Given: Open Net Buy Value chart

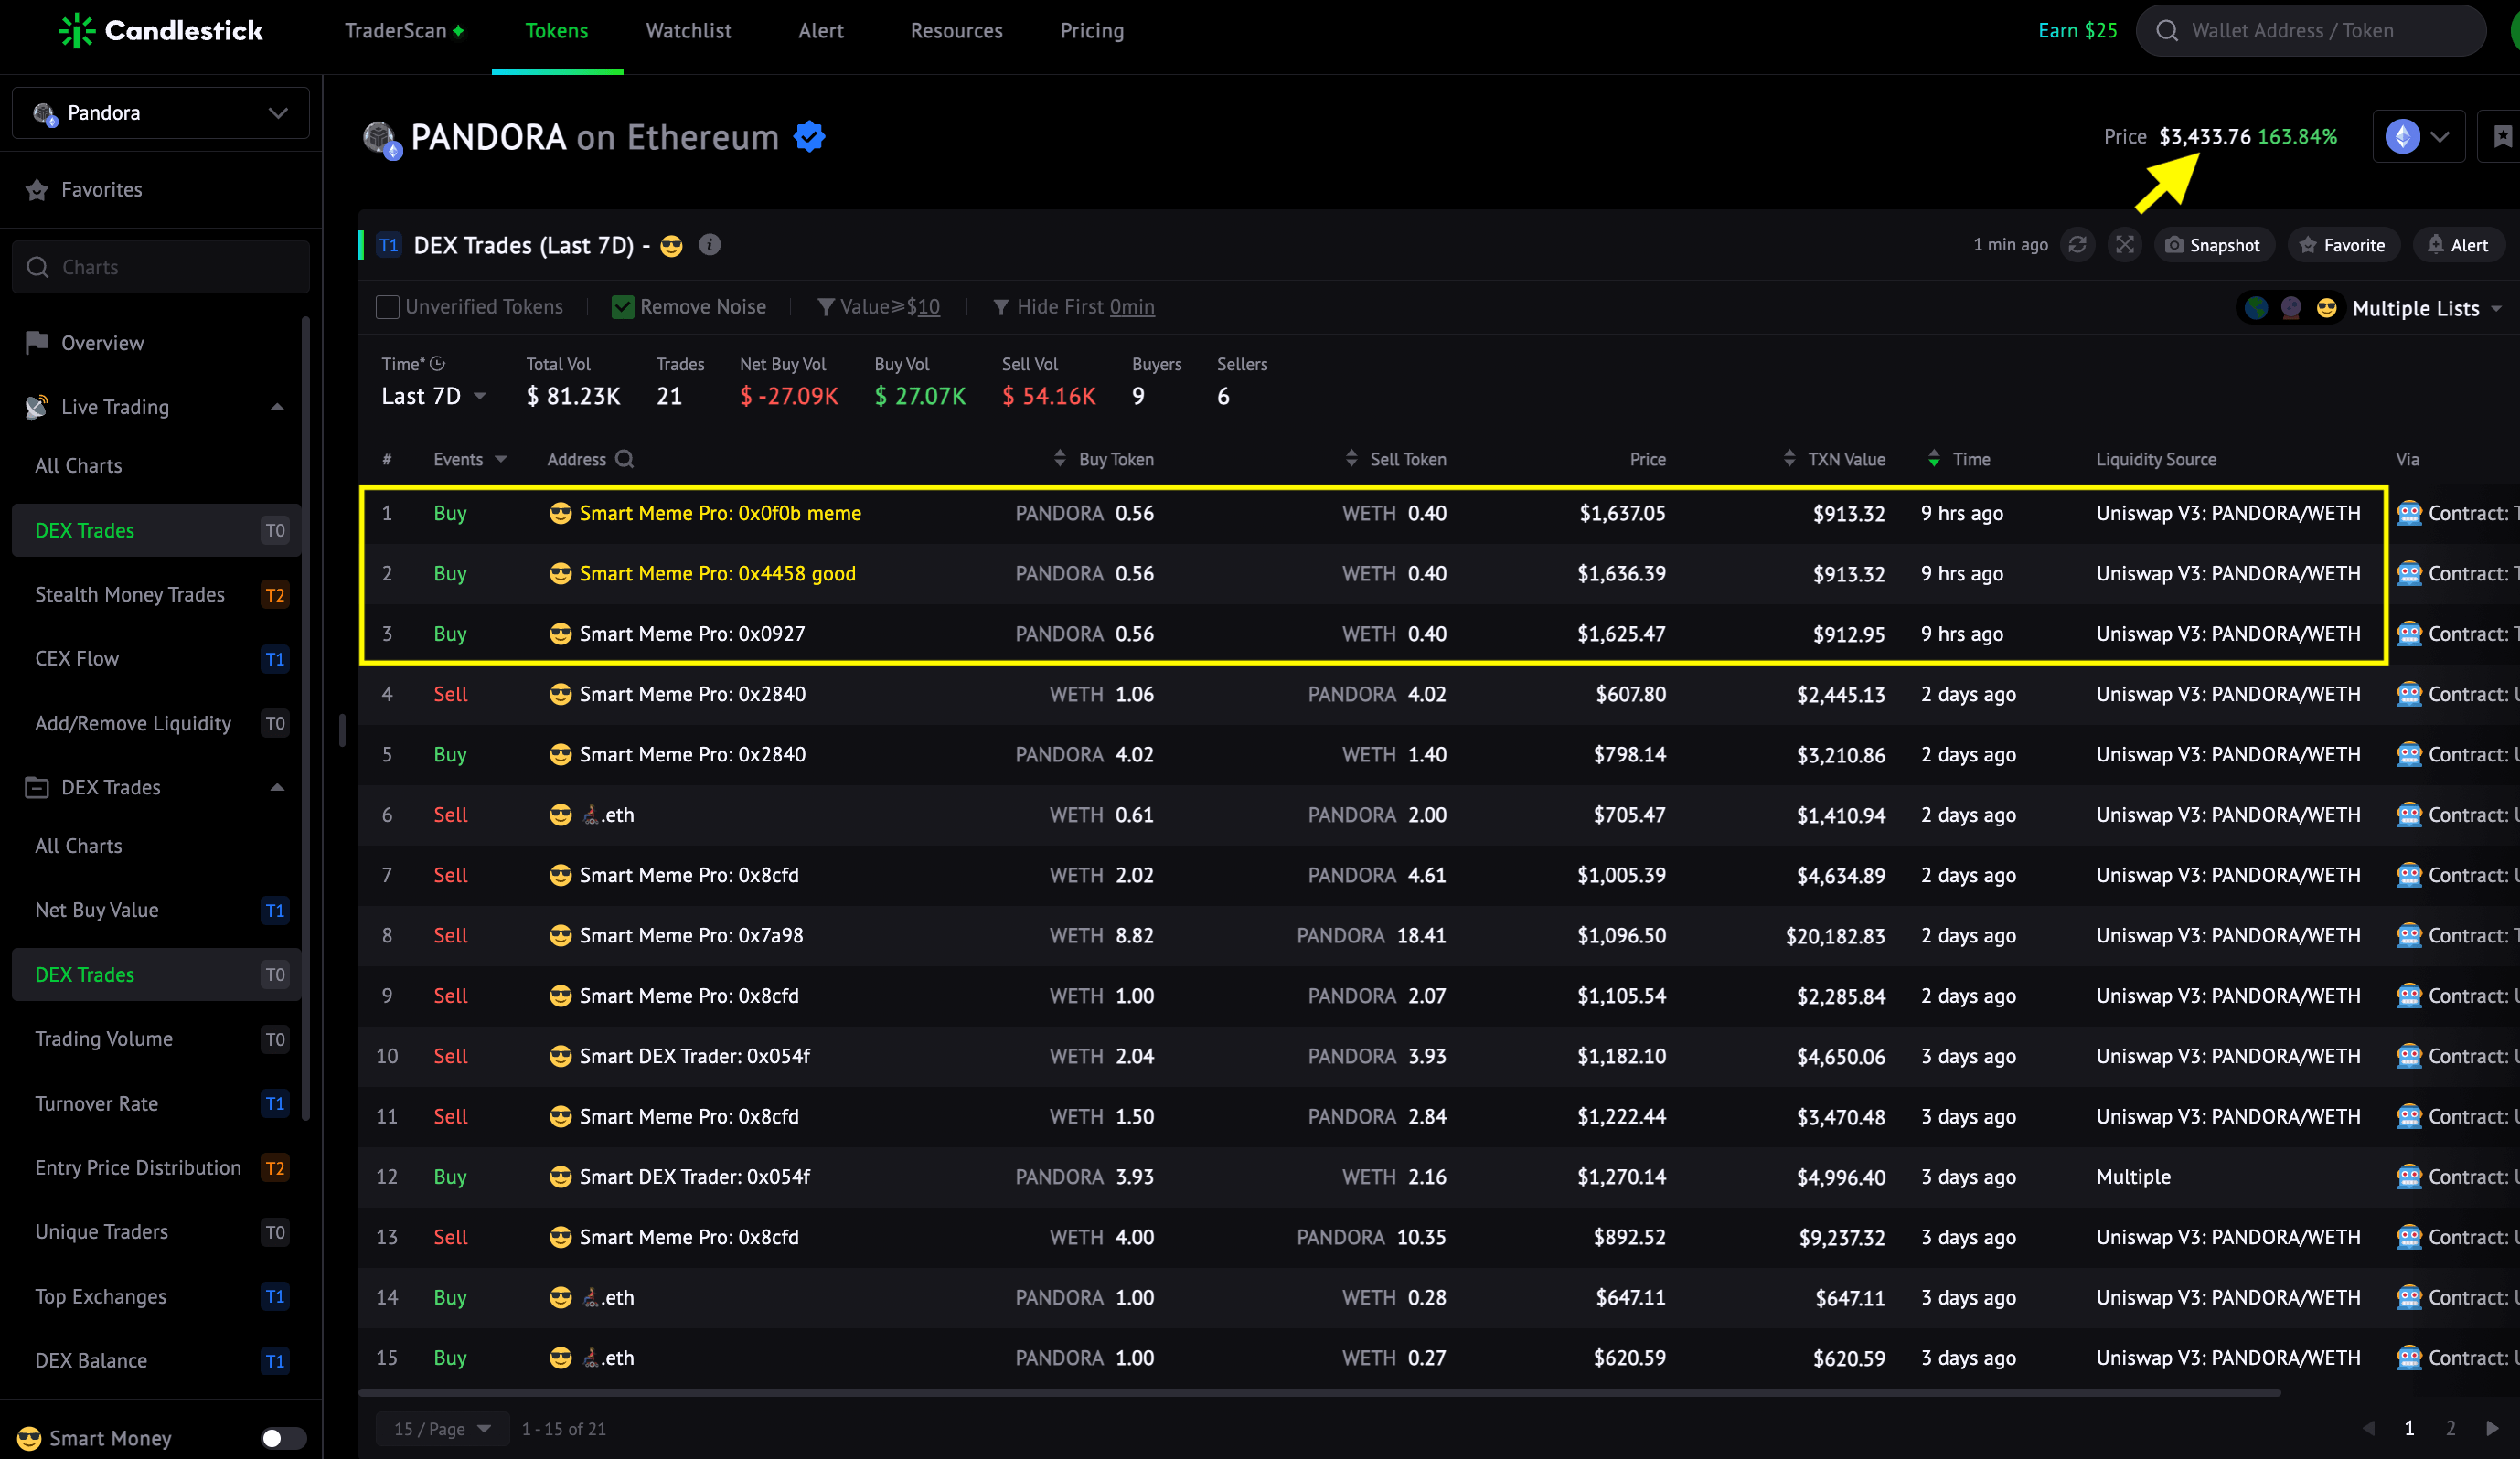Looking at the screenshot, I should 156,910.
